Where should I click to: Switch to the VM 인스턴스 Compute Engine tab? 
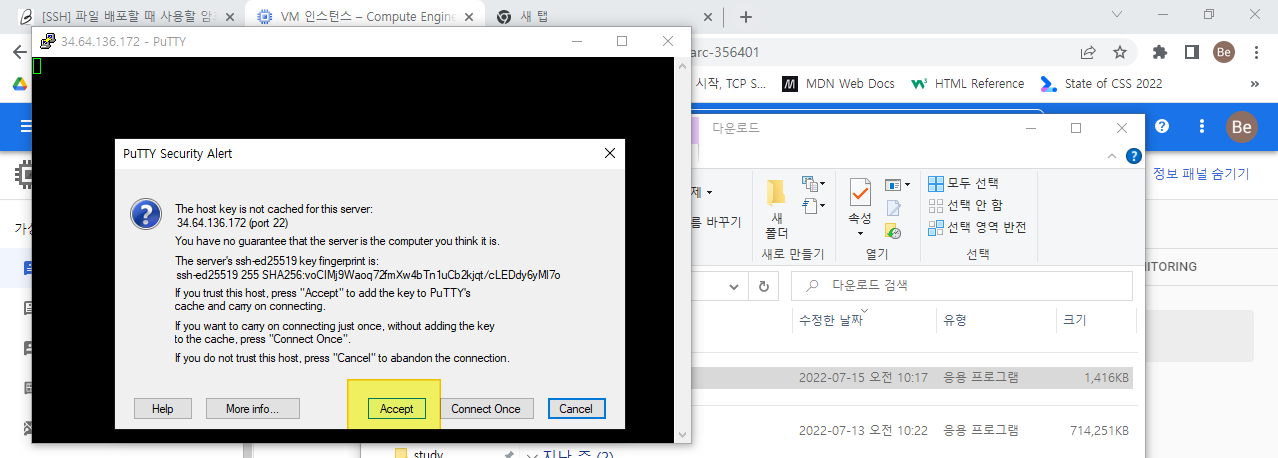click(363, 16)
